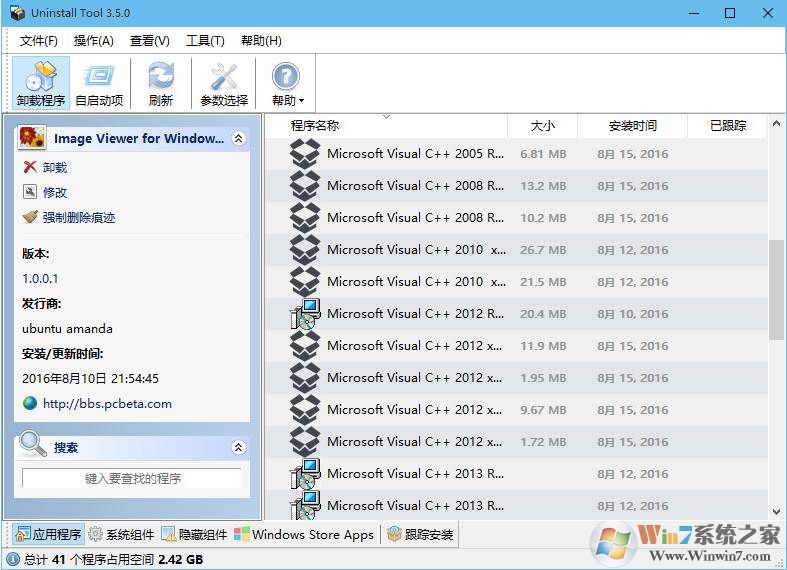Switch to the 隐藏组件 hidden components tab

click(195, 534)
